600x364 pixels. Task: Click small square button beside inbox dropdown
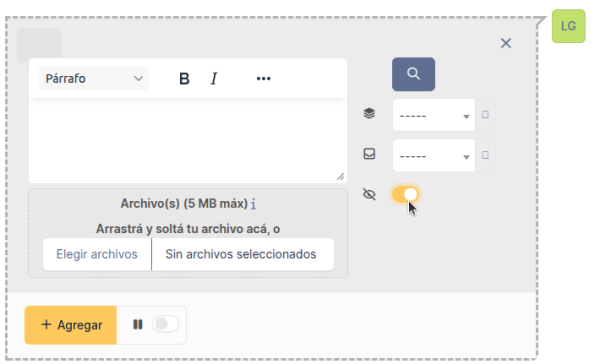click(x=485, y=155)
